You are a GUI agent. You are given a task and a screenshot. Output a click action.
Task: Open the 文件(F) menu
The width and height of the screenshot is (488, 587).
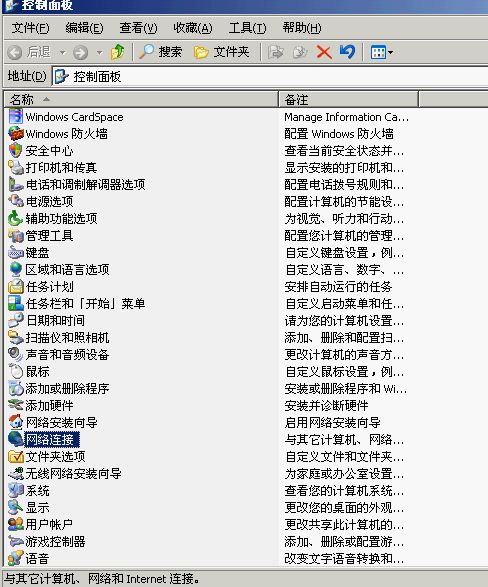pos(30,28)
